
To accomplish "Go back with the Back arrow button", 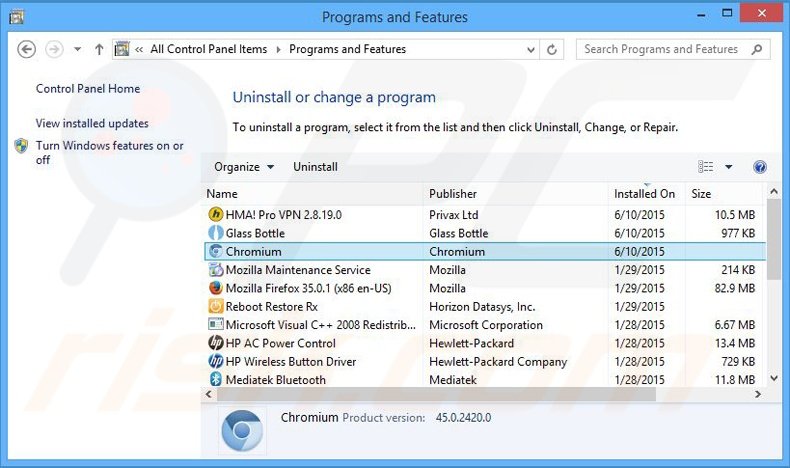I will pyautogui.click(x=26, y=49).
